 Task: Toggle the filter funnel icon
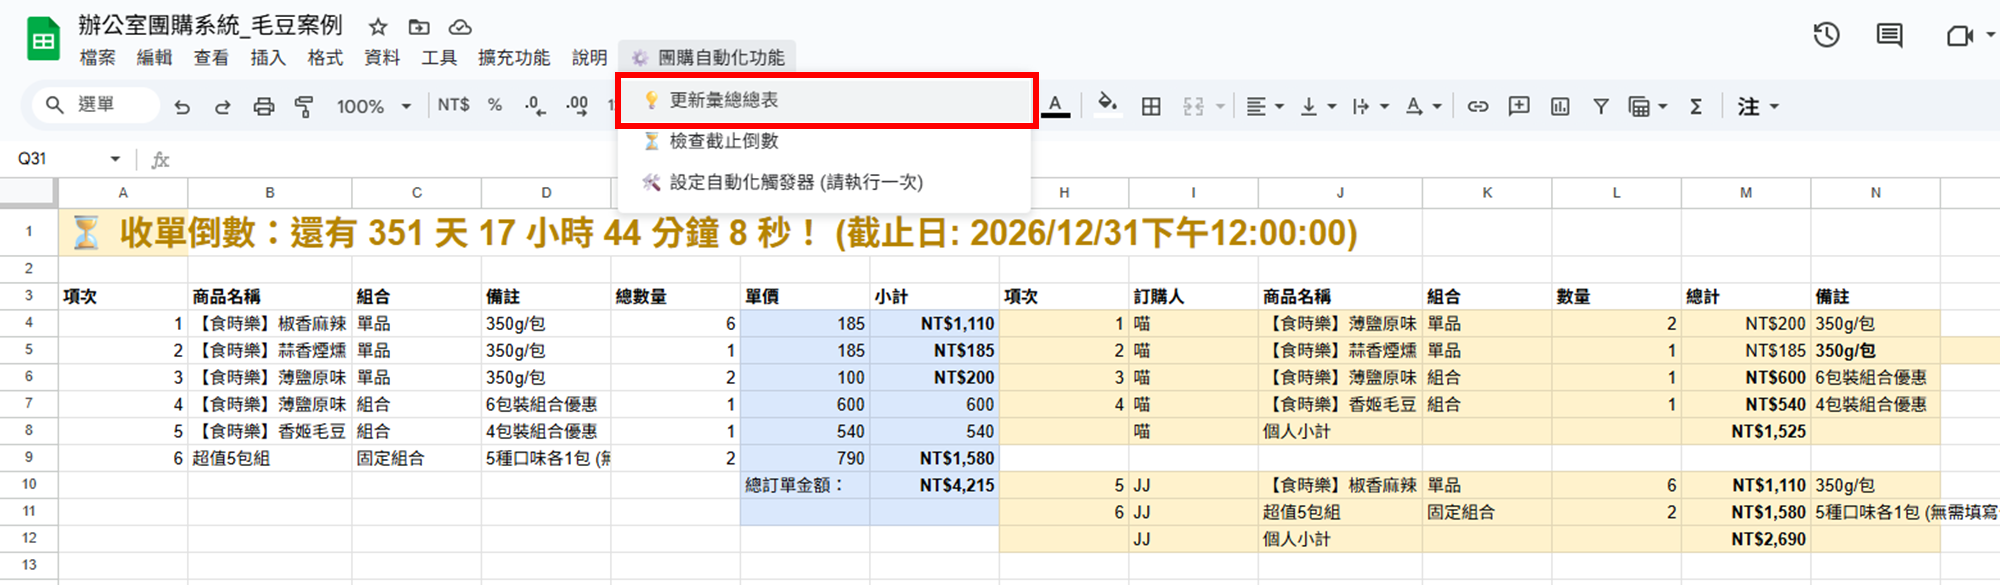coord(1601,106)
